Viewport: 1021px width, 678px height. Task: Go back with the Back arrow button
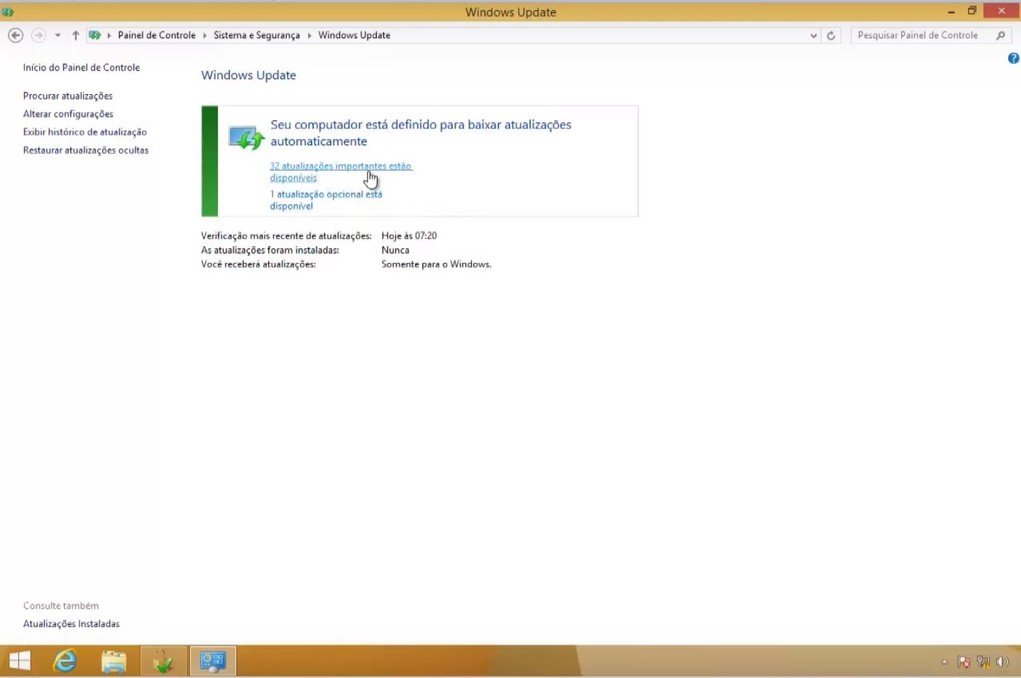coord(16,35)
